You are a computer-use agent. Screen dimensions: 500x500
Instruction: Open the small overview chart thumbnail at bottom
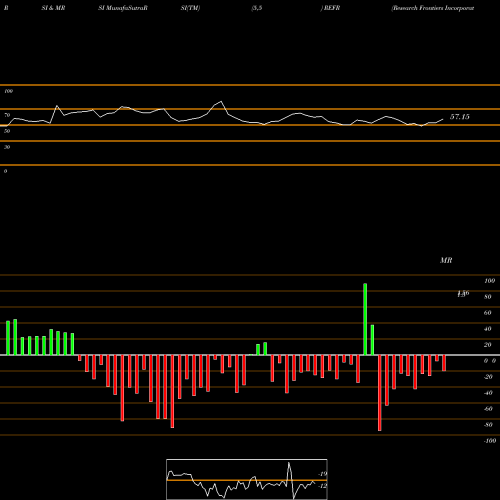click(247, 479)
